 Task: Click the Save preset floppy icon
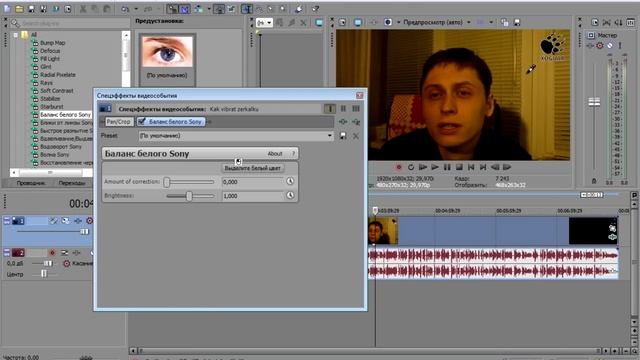(343, 136)
